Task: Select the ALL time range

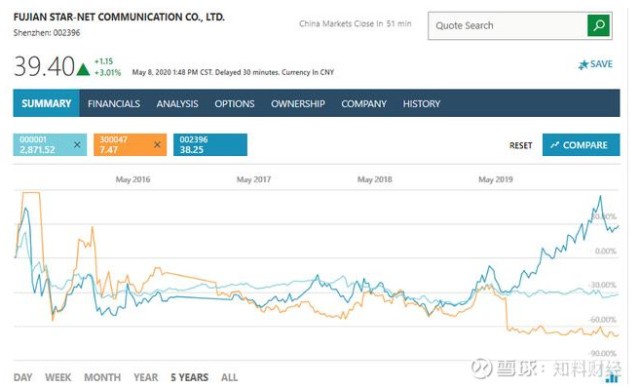Action: (x=229, y=377)
